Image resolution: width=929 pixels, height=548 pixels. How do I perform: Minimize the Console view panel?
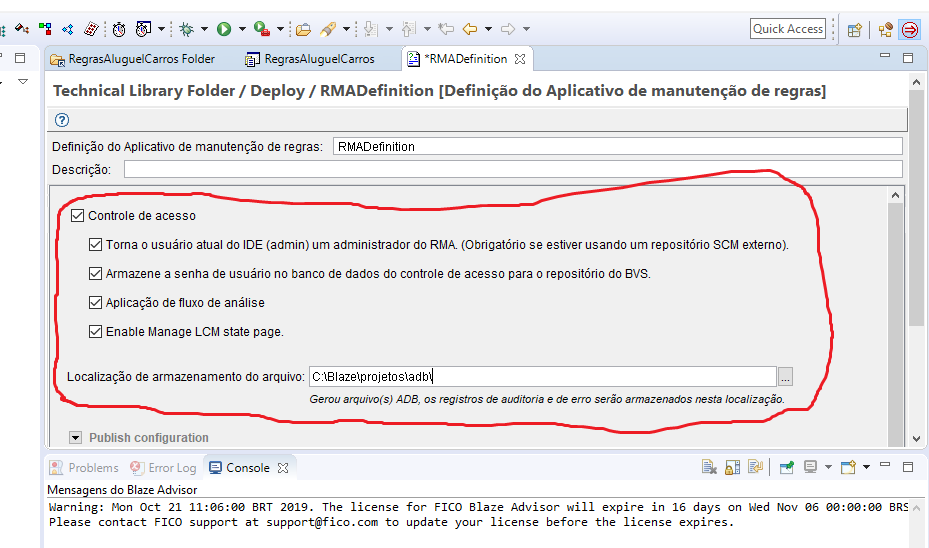[885, 466]
